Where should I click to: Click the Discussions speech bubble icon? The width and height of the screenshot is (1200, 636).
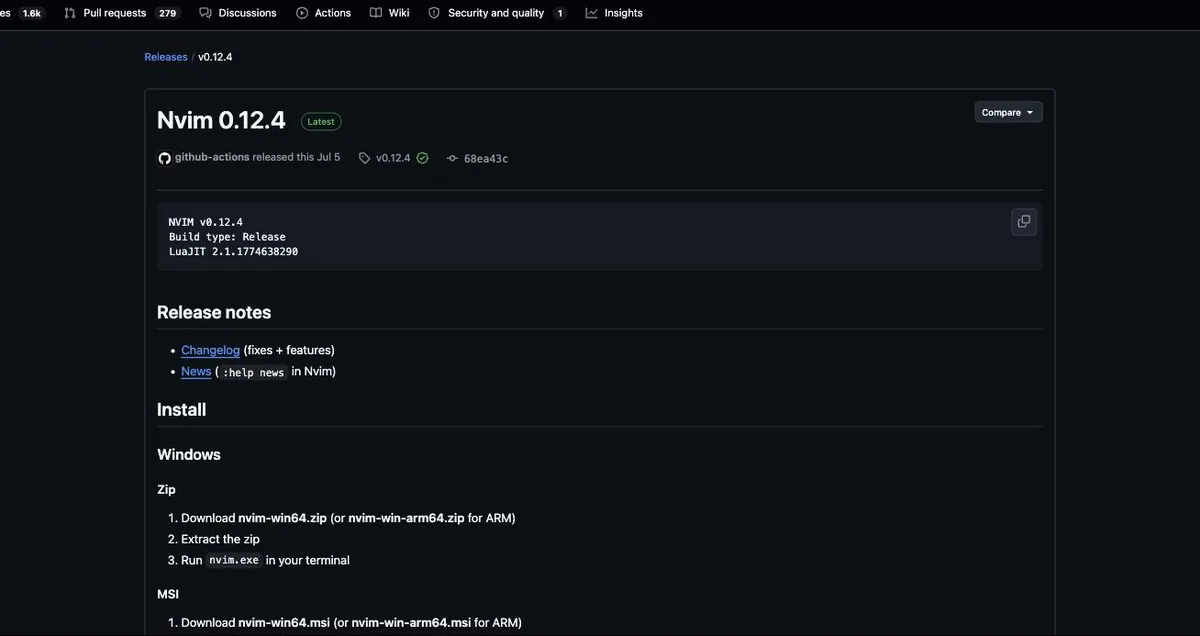pos(205,13)
